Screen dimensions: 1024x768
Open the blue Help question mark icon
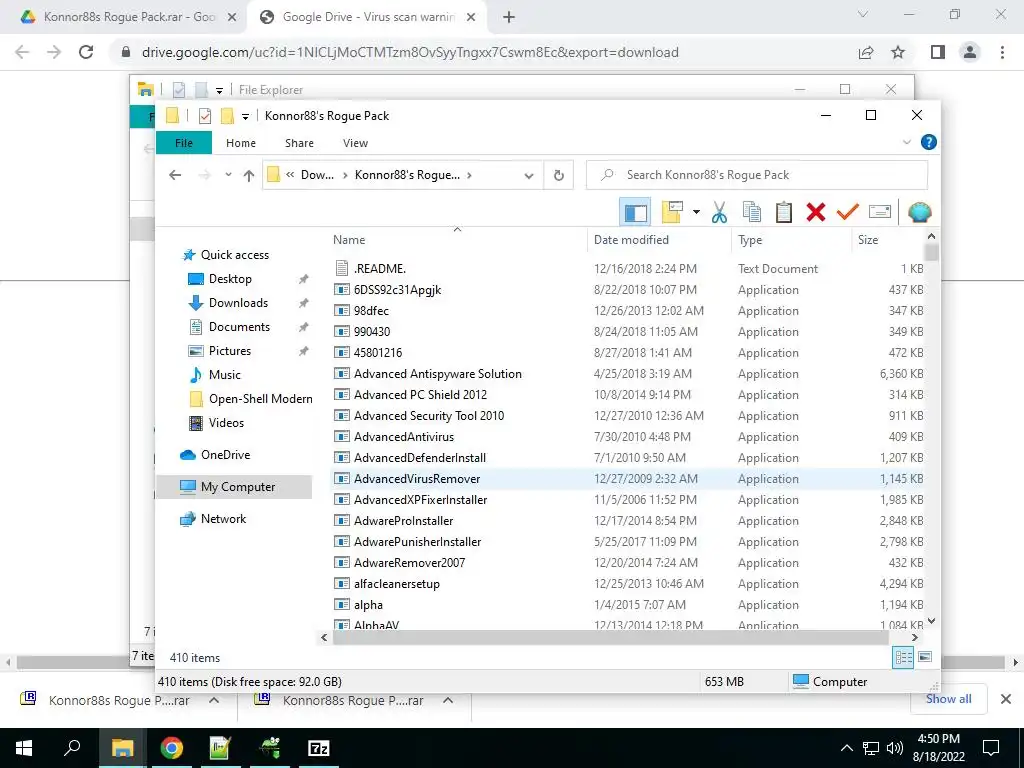[929, 142]
